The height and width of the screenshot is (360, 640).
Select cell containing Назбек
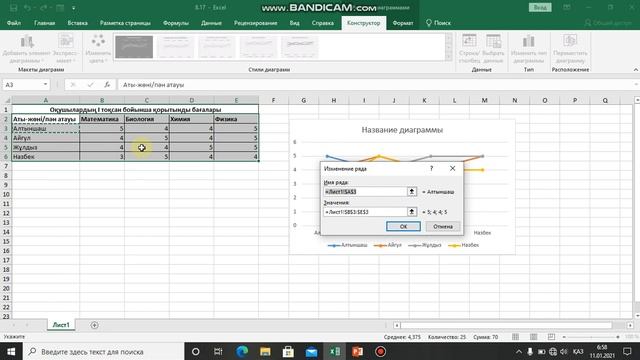pos(46,156)
